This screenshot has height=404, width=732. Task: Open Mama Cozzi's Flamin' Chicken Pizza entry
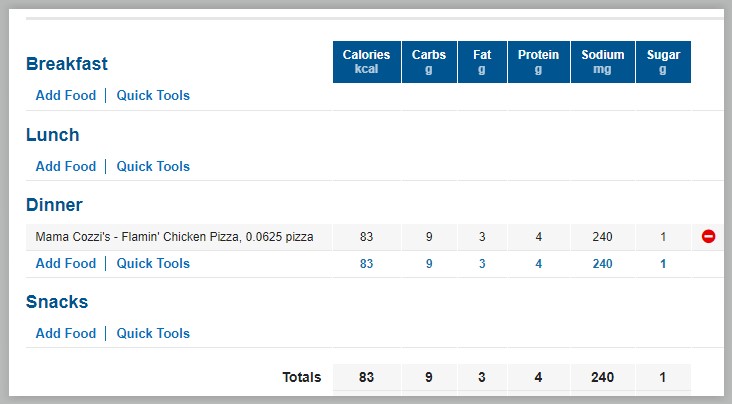[174, 237]
